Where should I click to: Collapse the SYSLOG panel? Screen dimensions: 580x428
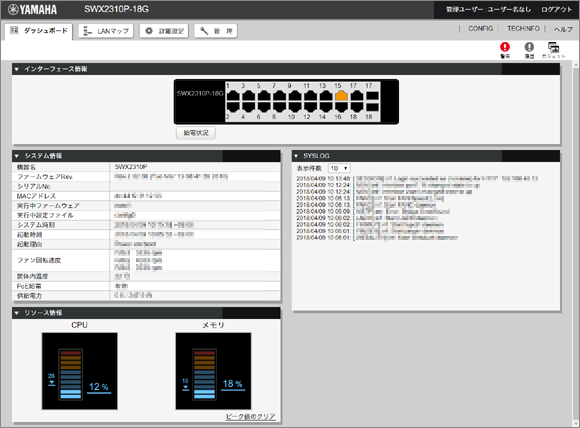tap(296, 156)
